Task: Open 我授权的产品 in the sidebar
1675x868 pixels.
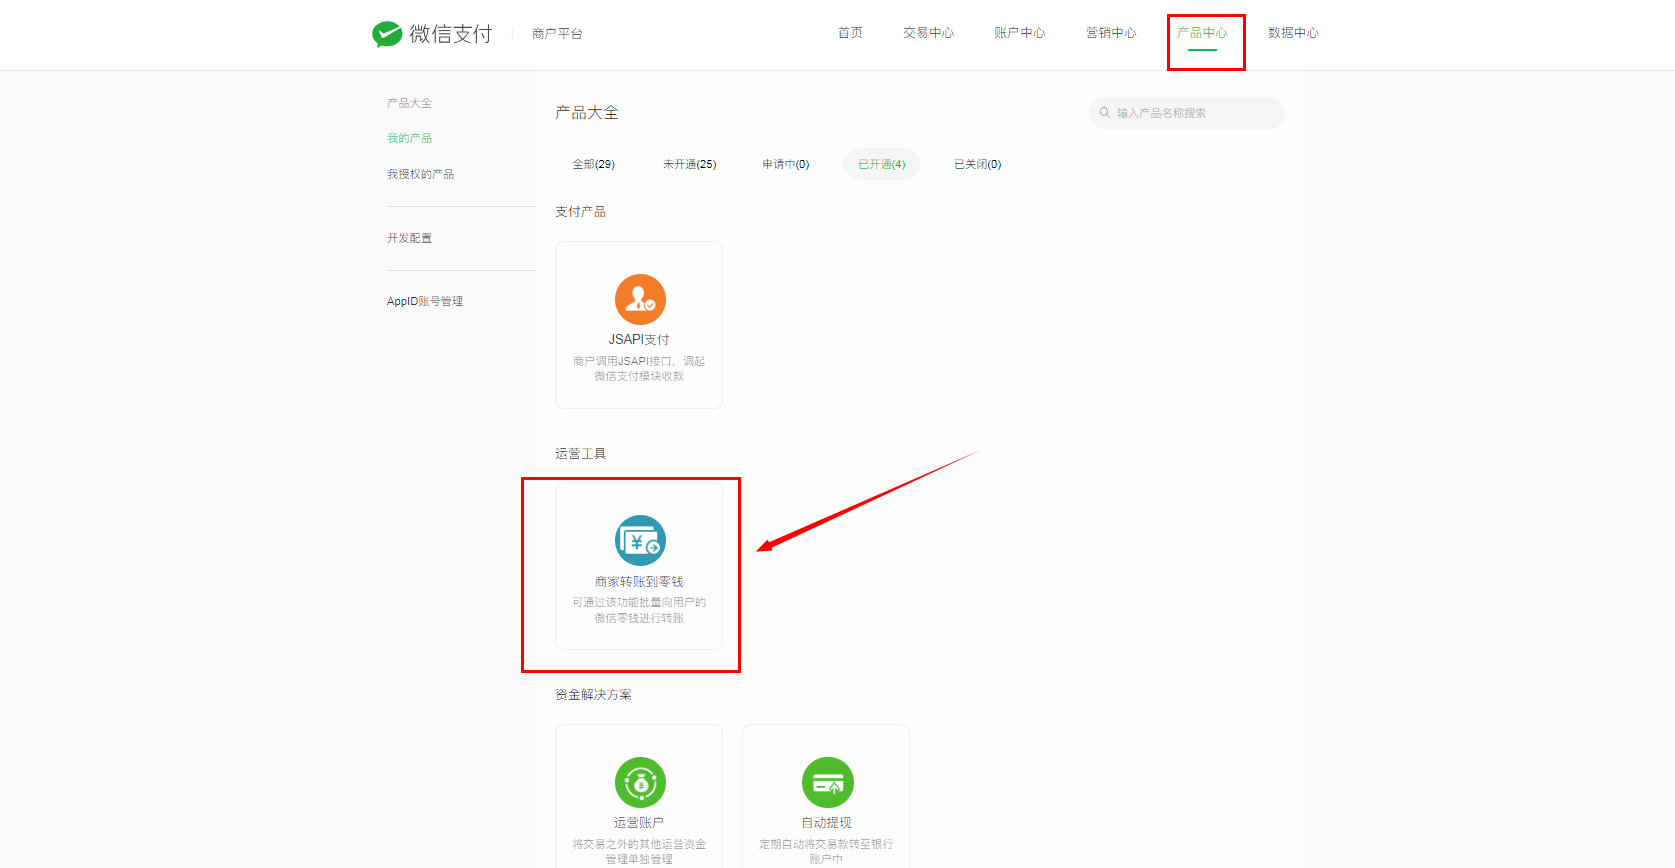Action: coord(420,174)
